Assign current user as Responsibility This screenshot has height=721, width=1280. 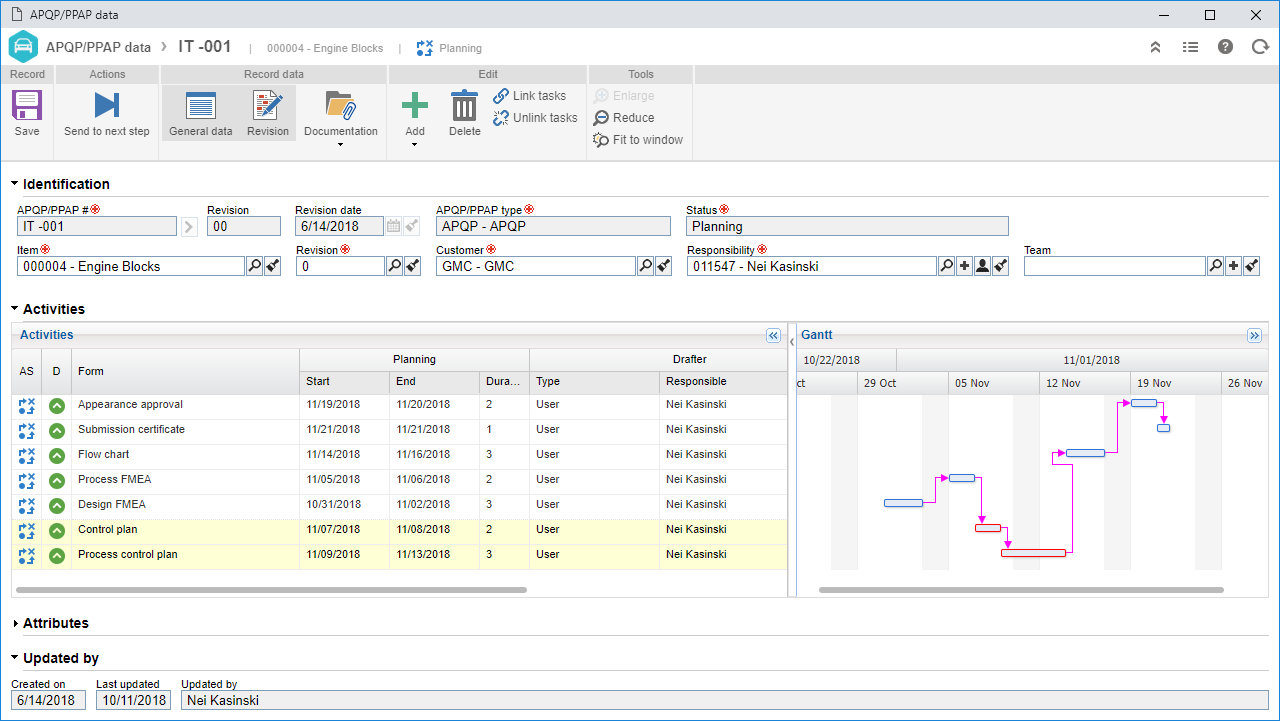pyautogui.click(x=982, y=266)
